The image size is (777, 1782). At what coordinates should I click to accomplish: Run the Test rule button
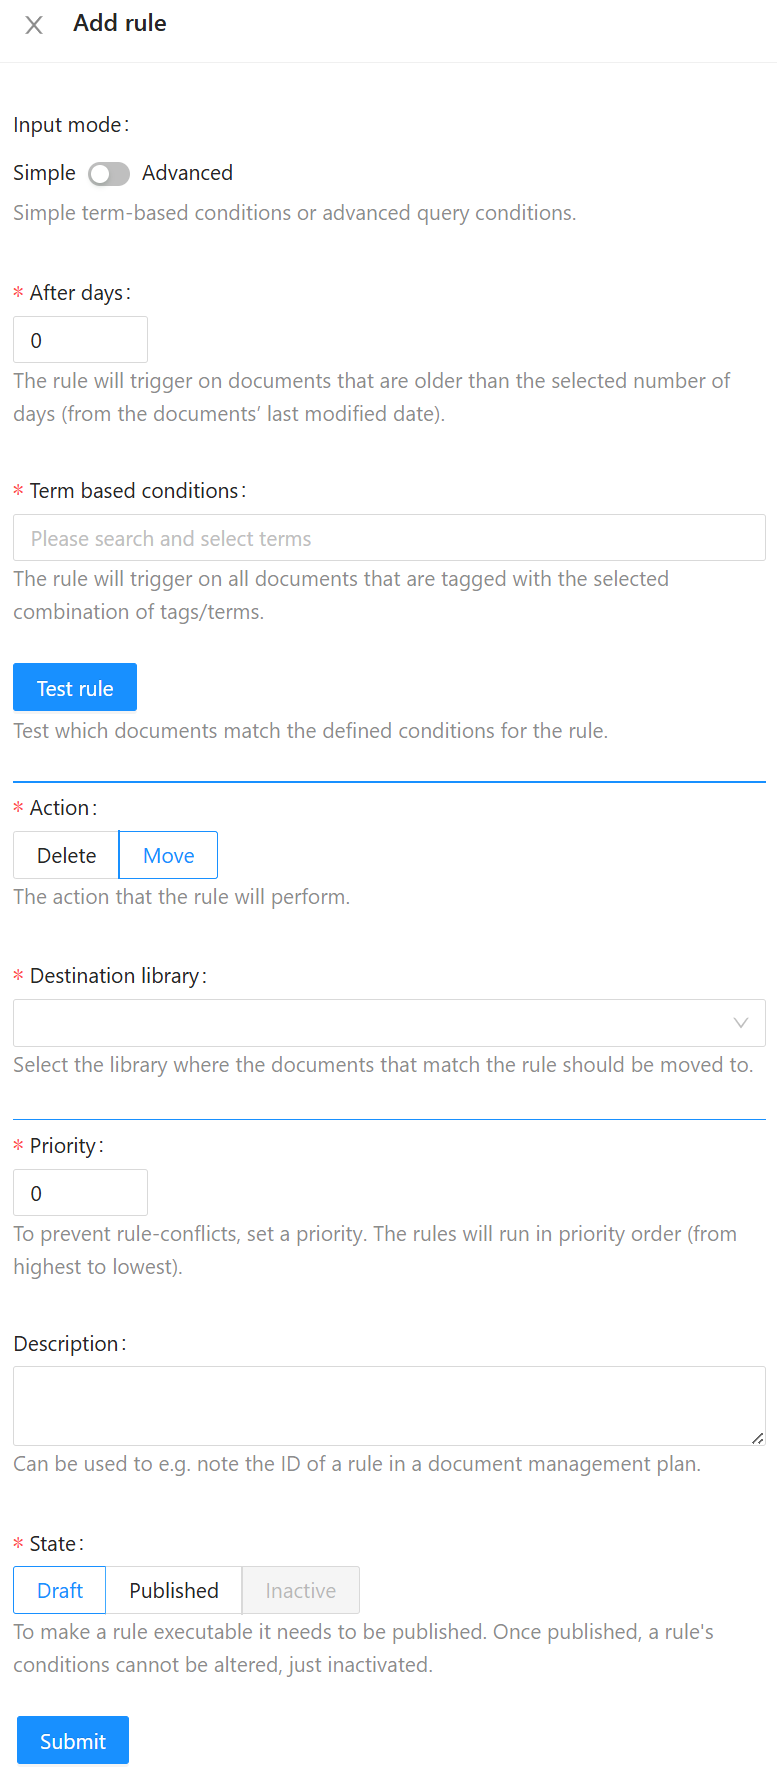(x=75, y=687)
